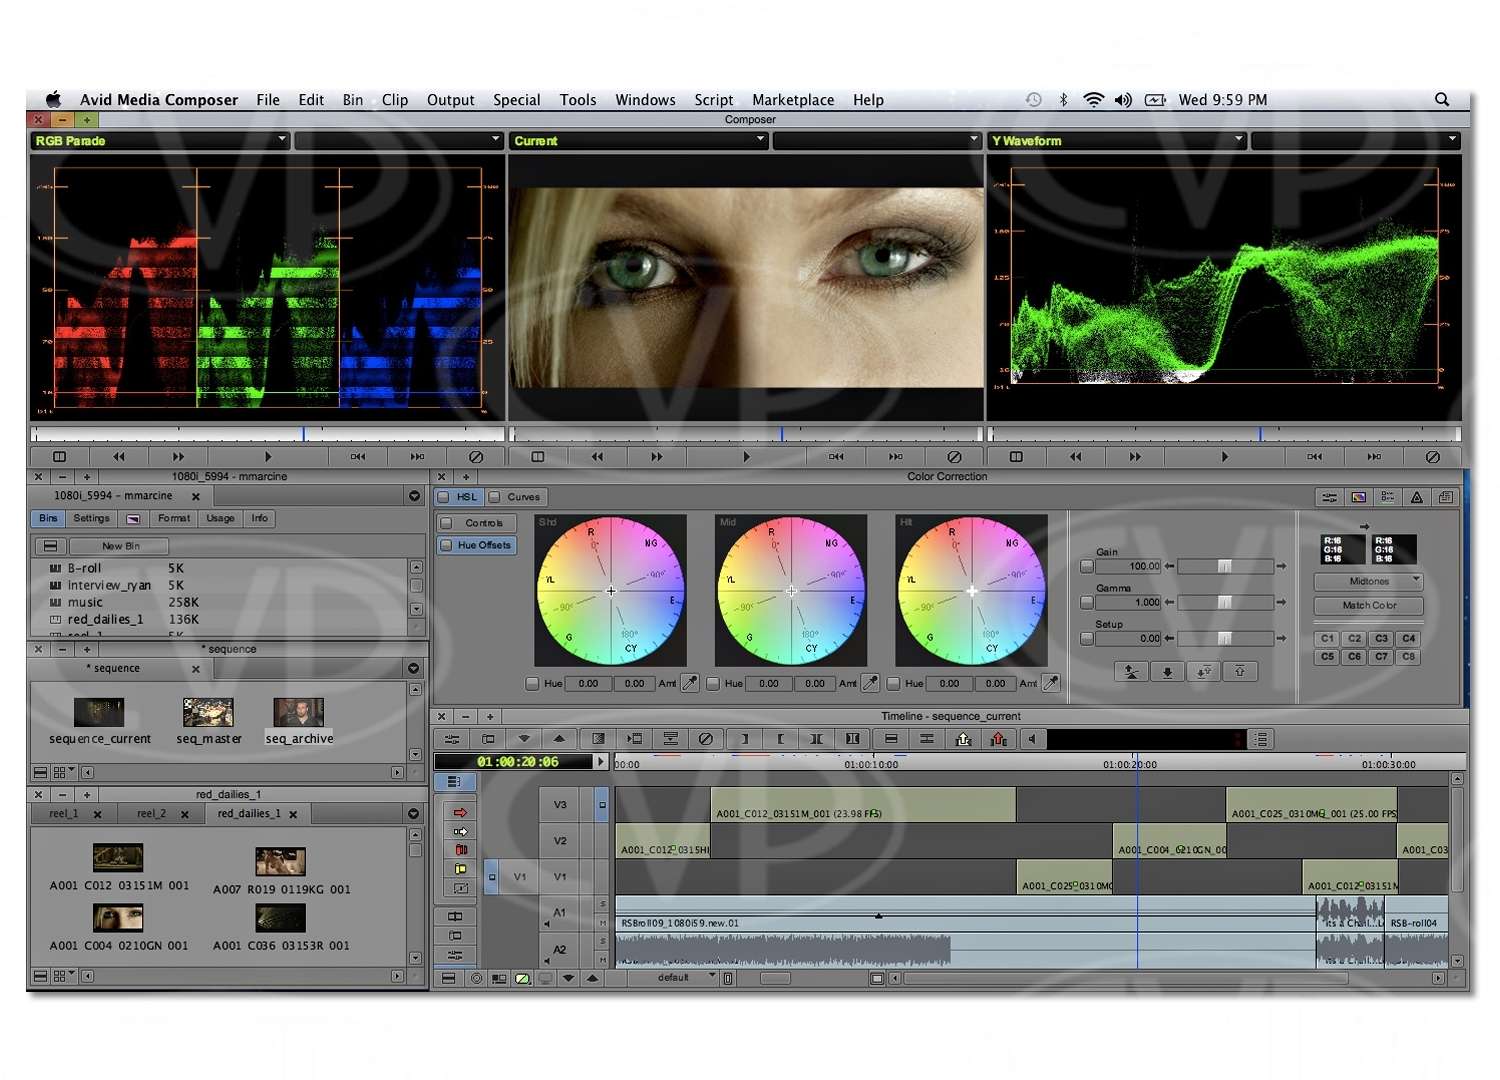Open the 1080i_5994 project fast menu
Image resolution: width=1500 pixels, height=1080 pixels.
(x=414, y=496)
